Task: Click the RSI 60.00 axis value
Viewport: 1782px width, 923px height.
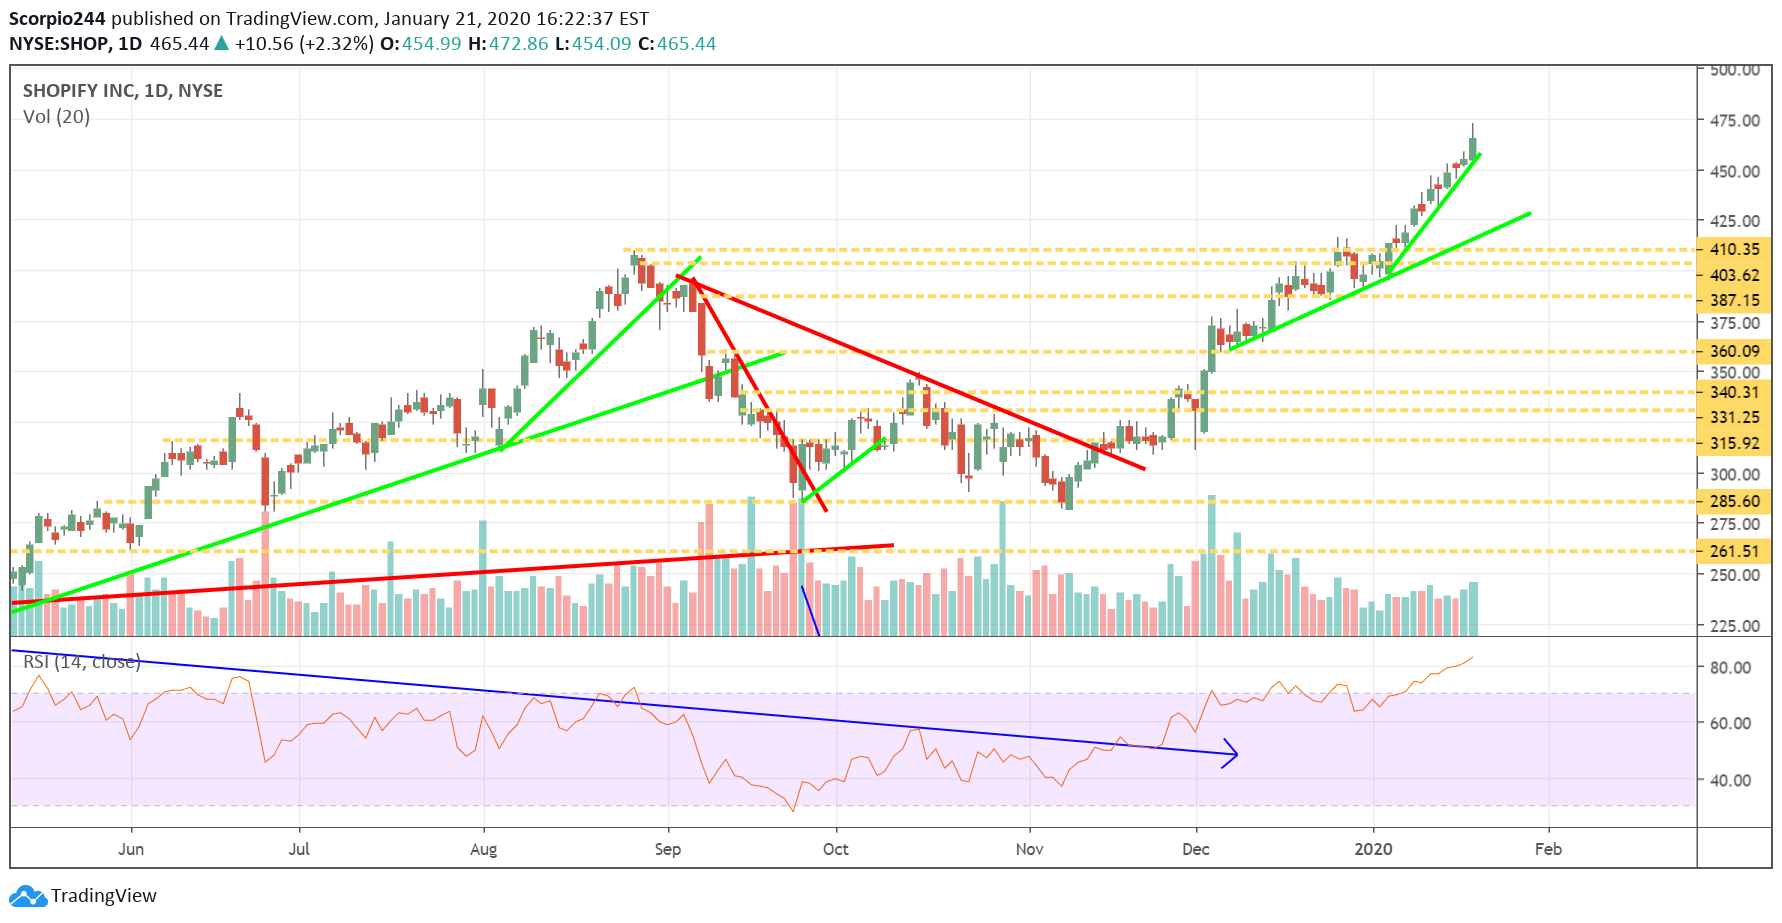Action: click(1730, 723)
